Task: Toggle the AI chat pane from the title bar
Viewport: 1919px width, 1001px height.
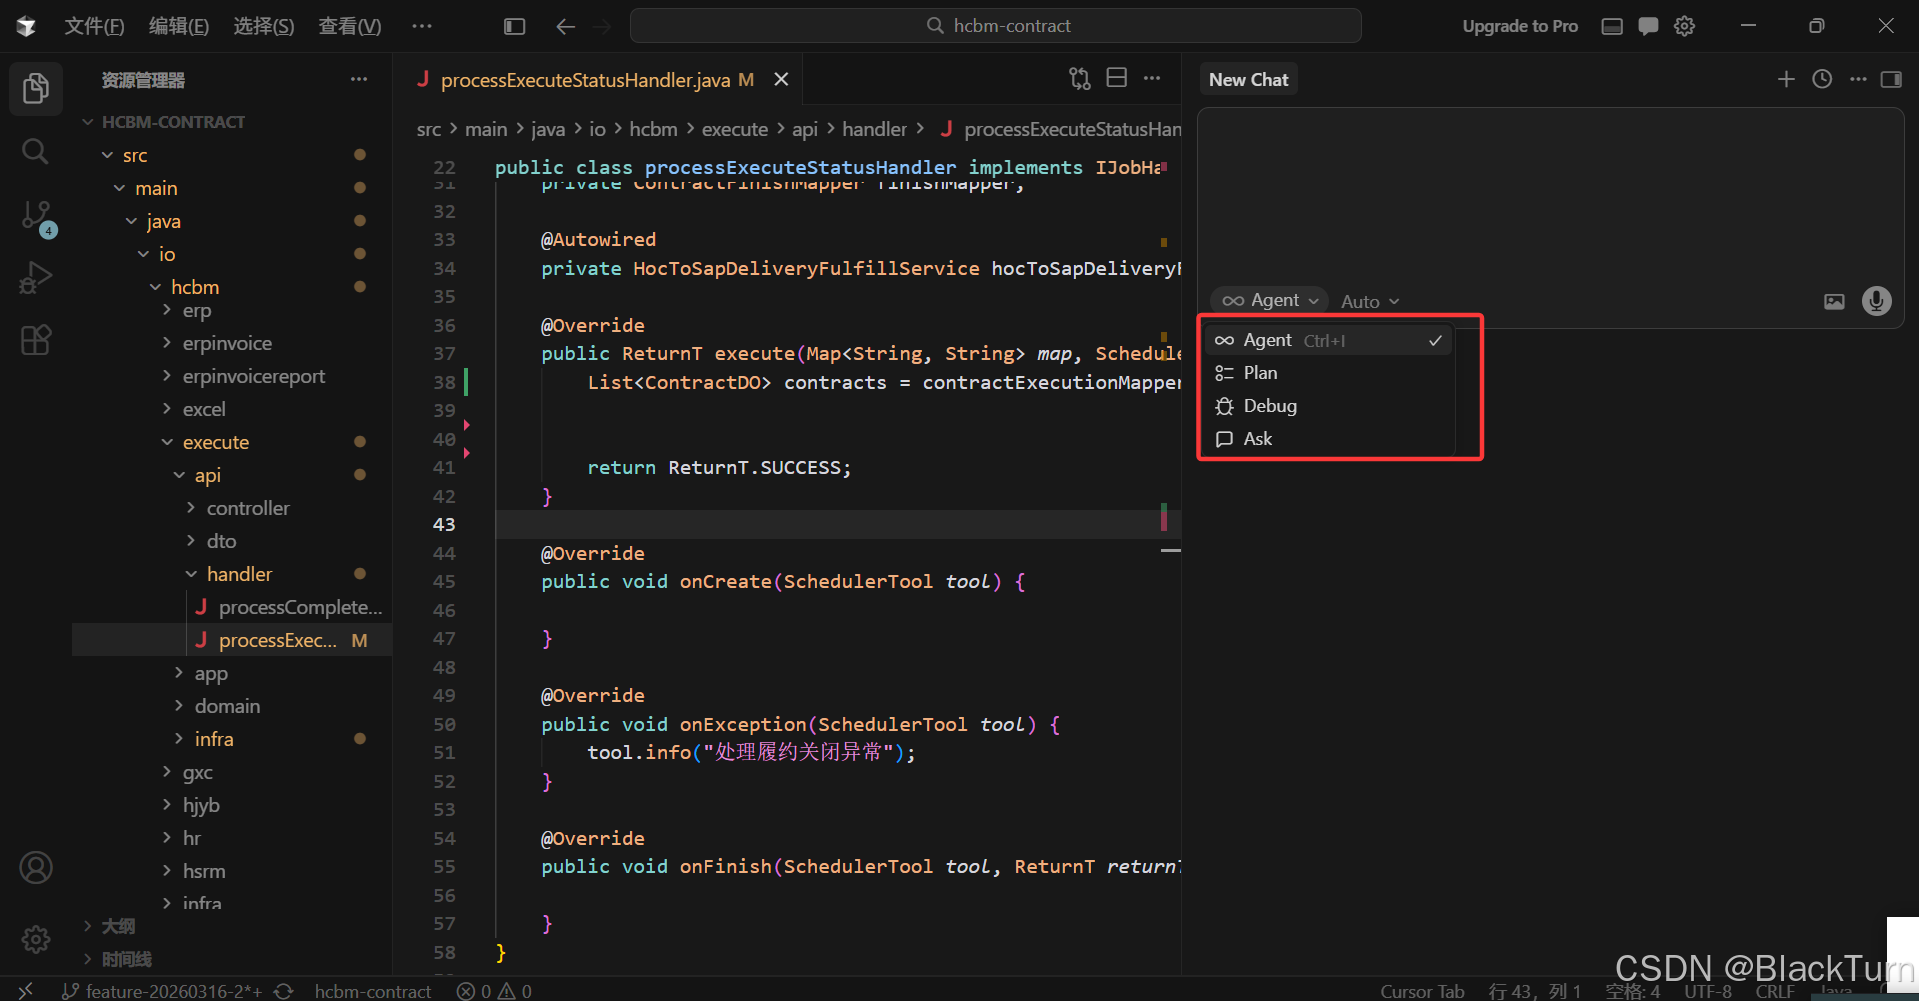Action: coord(1648,26)
